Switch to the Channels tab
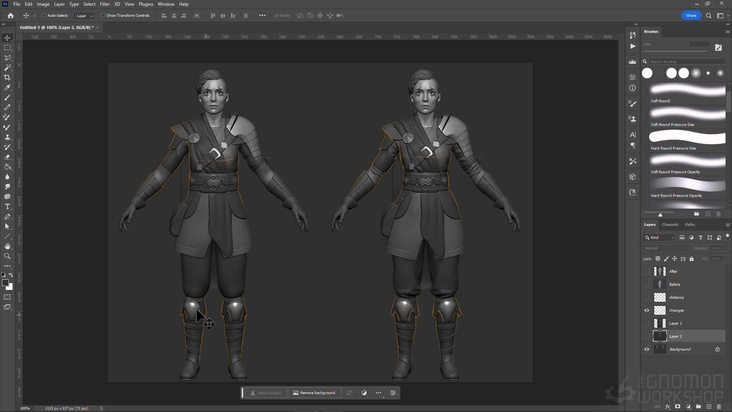The image size is (732, 412). pyautogui.click(x=670, y=224)
